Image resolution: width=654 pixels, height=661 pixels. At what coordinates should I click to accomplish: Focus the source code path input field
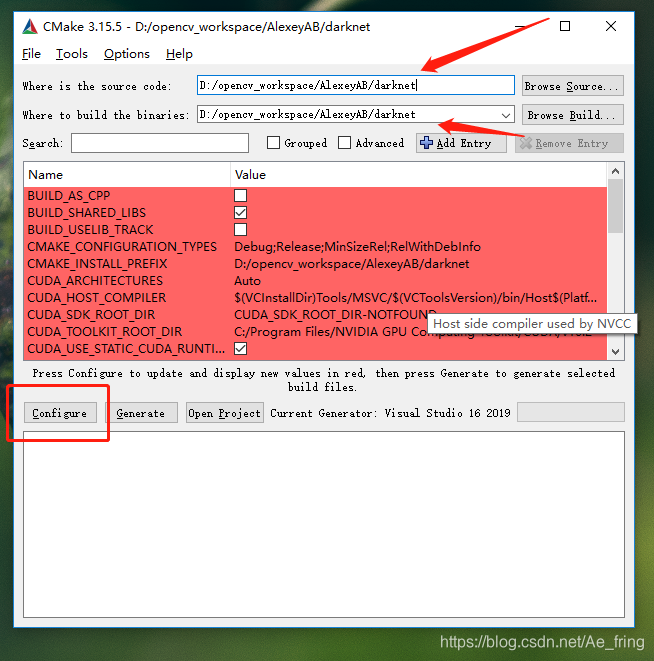(x=355, y=86)
